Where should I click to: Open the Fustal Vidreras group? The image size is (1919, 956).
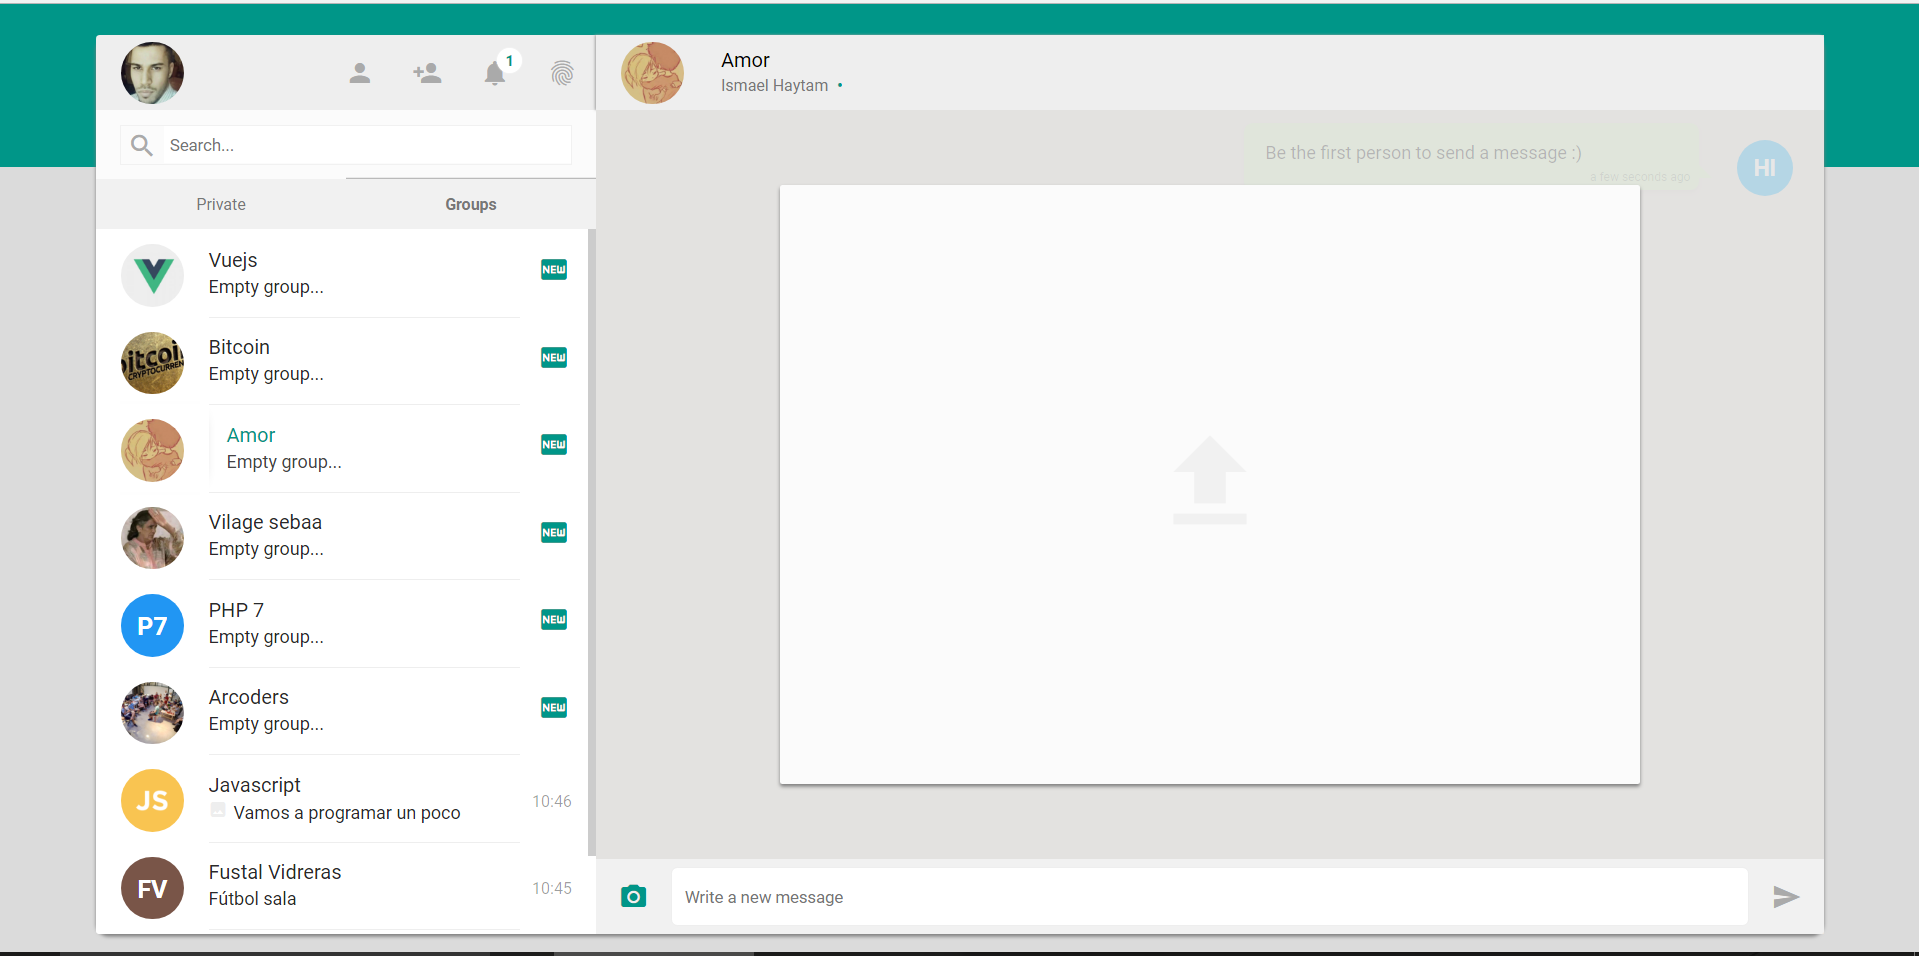pos(342,887)
